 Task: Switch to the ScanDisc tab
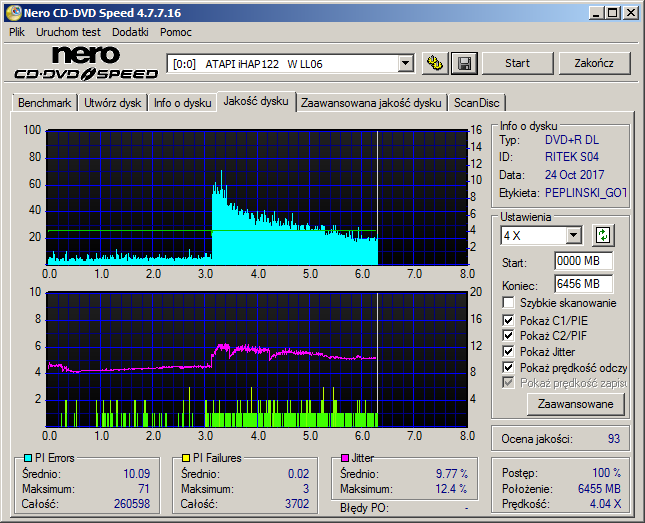tap(477, 103)
